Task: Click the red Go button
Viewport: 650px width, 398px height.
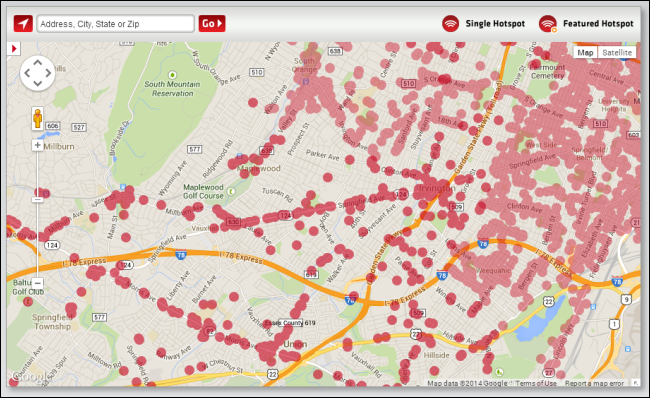Action: (x=212, y=24)
